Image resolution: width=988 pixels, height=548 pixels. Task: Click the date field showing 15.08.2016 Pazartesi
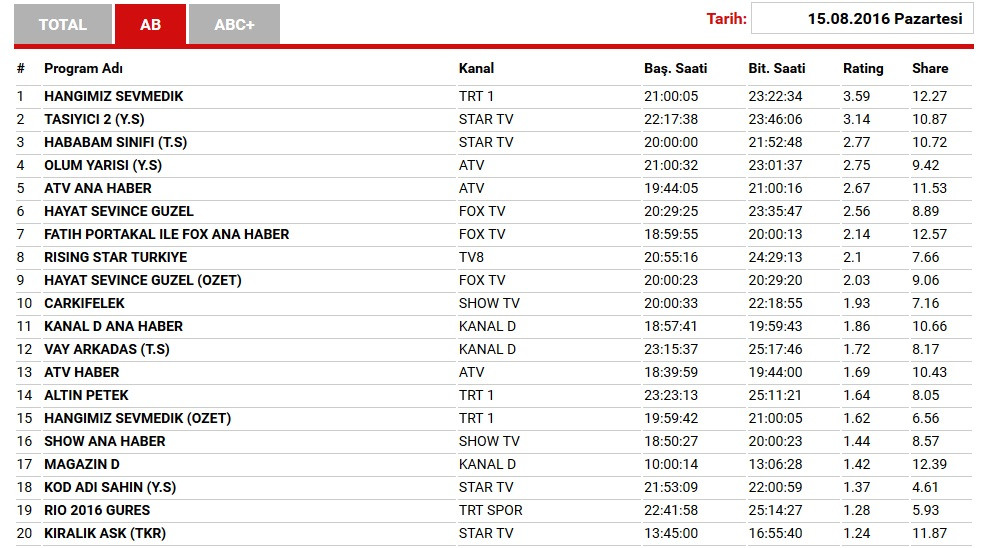(x=862, y=18)
